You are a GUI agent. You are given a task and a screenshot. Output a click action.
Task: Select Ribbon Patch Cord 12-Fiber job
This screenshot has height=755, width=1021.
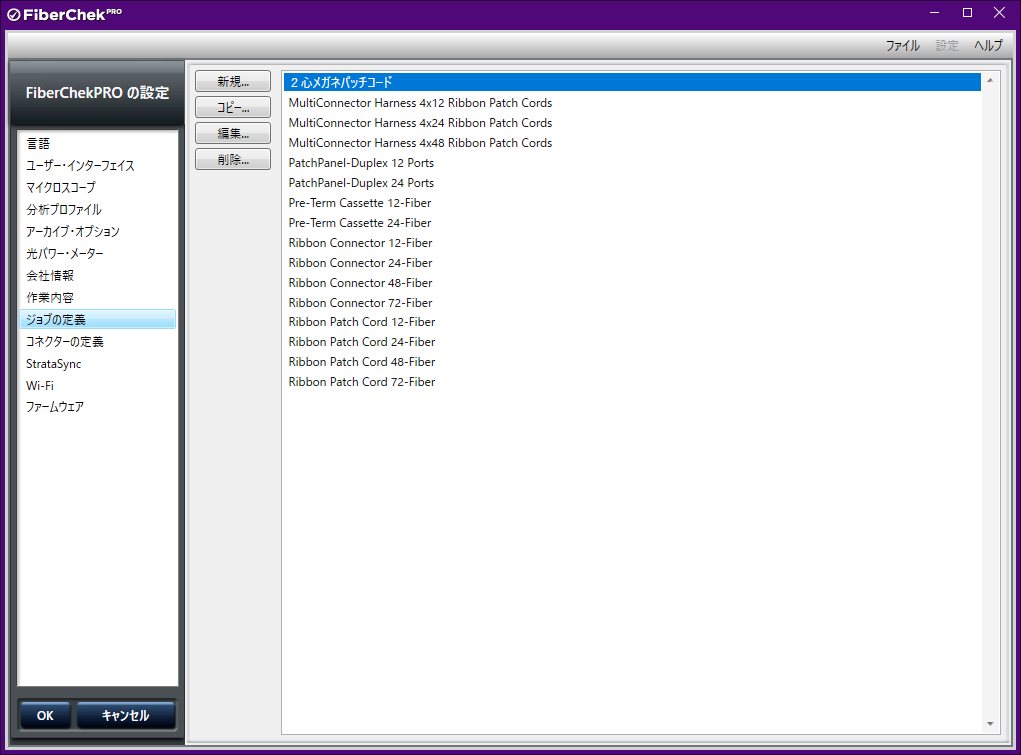[x=632, y=322]
